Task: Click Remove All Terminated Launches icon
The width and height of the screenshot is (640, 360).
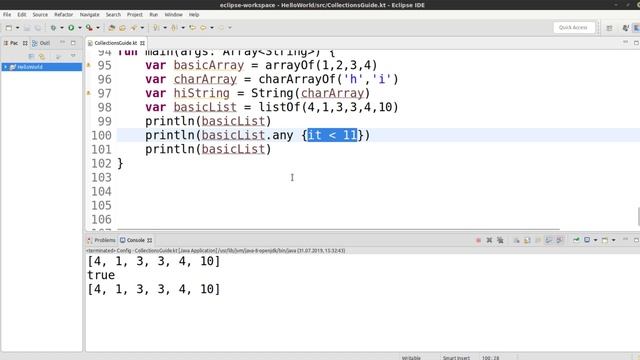Action: coord(500,240)
